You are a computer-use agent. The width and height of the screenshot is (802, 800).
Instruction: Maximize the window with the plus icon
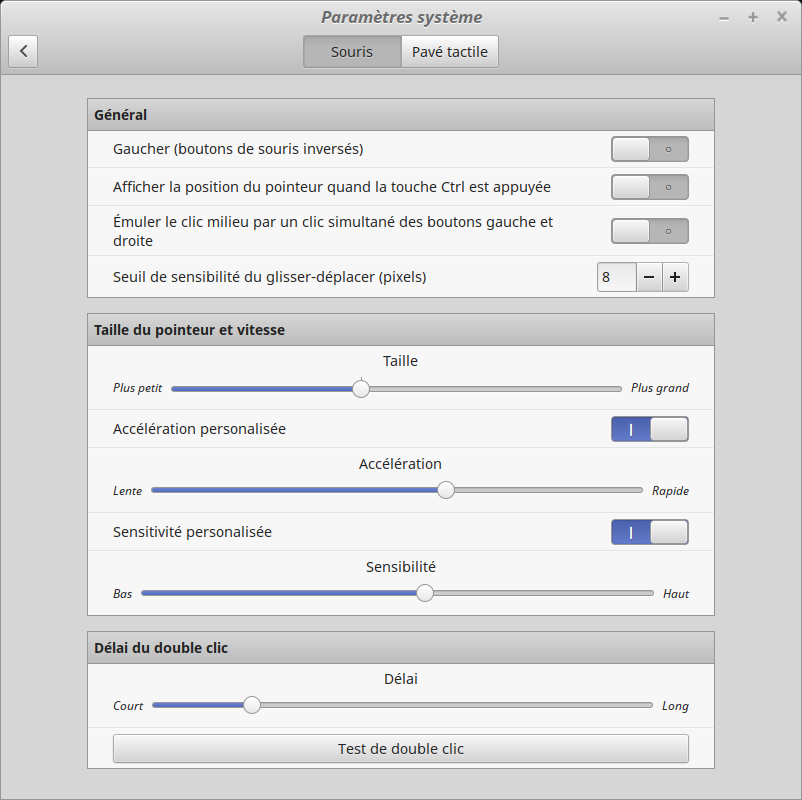pyautogui.click(x=753, y=17)
